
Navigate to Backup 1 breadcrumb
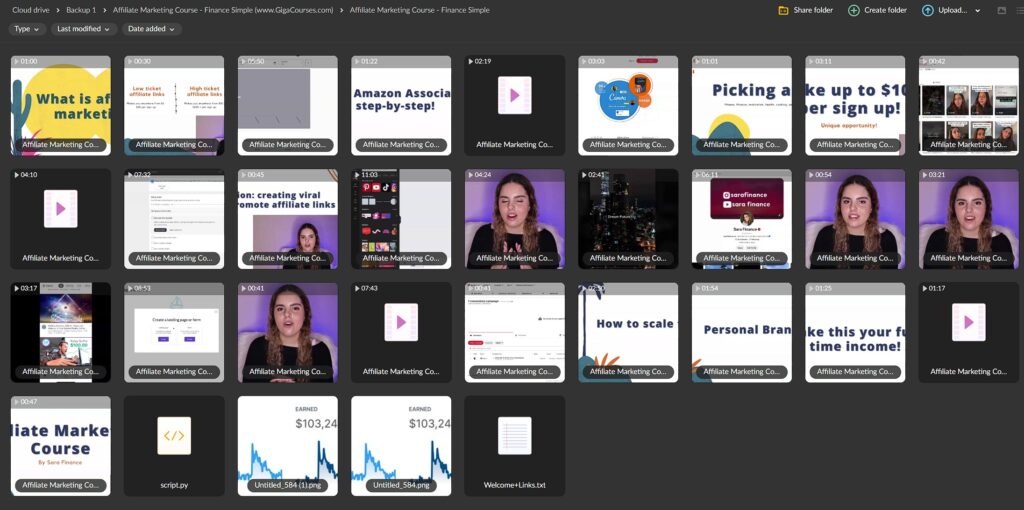pos(81,10)
